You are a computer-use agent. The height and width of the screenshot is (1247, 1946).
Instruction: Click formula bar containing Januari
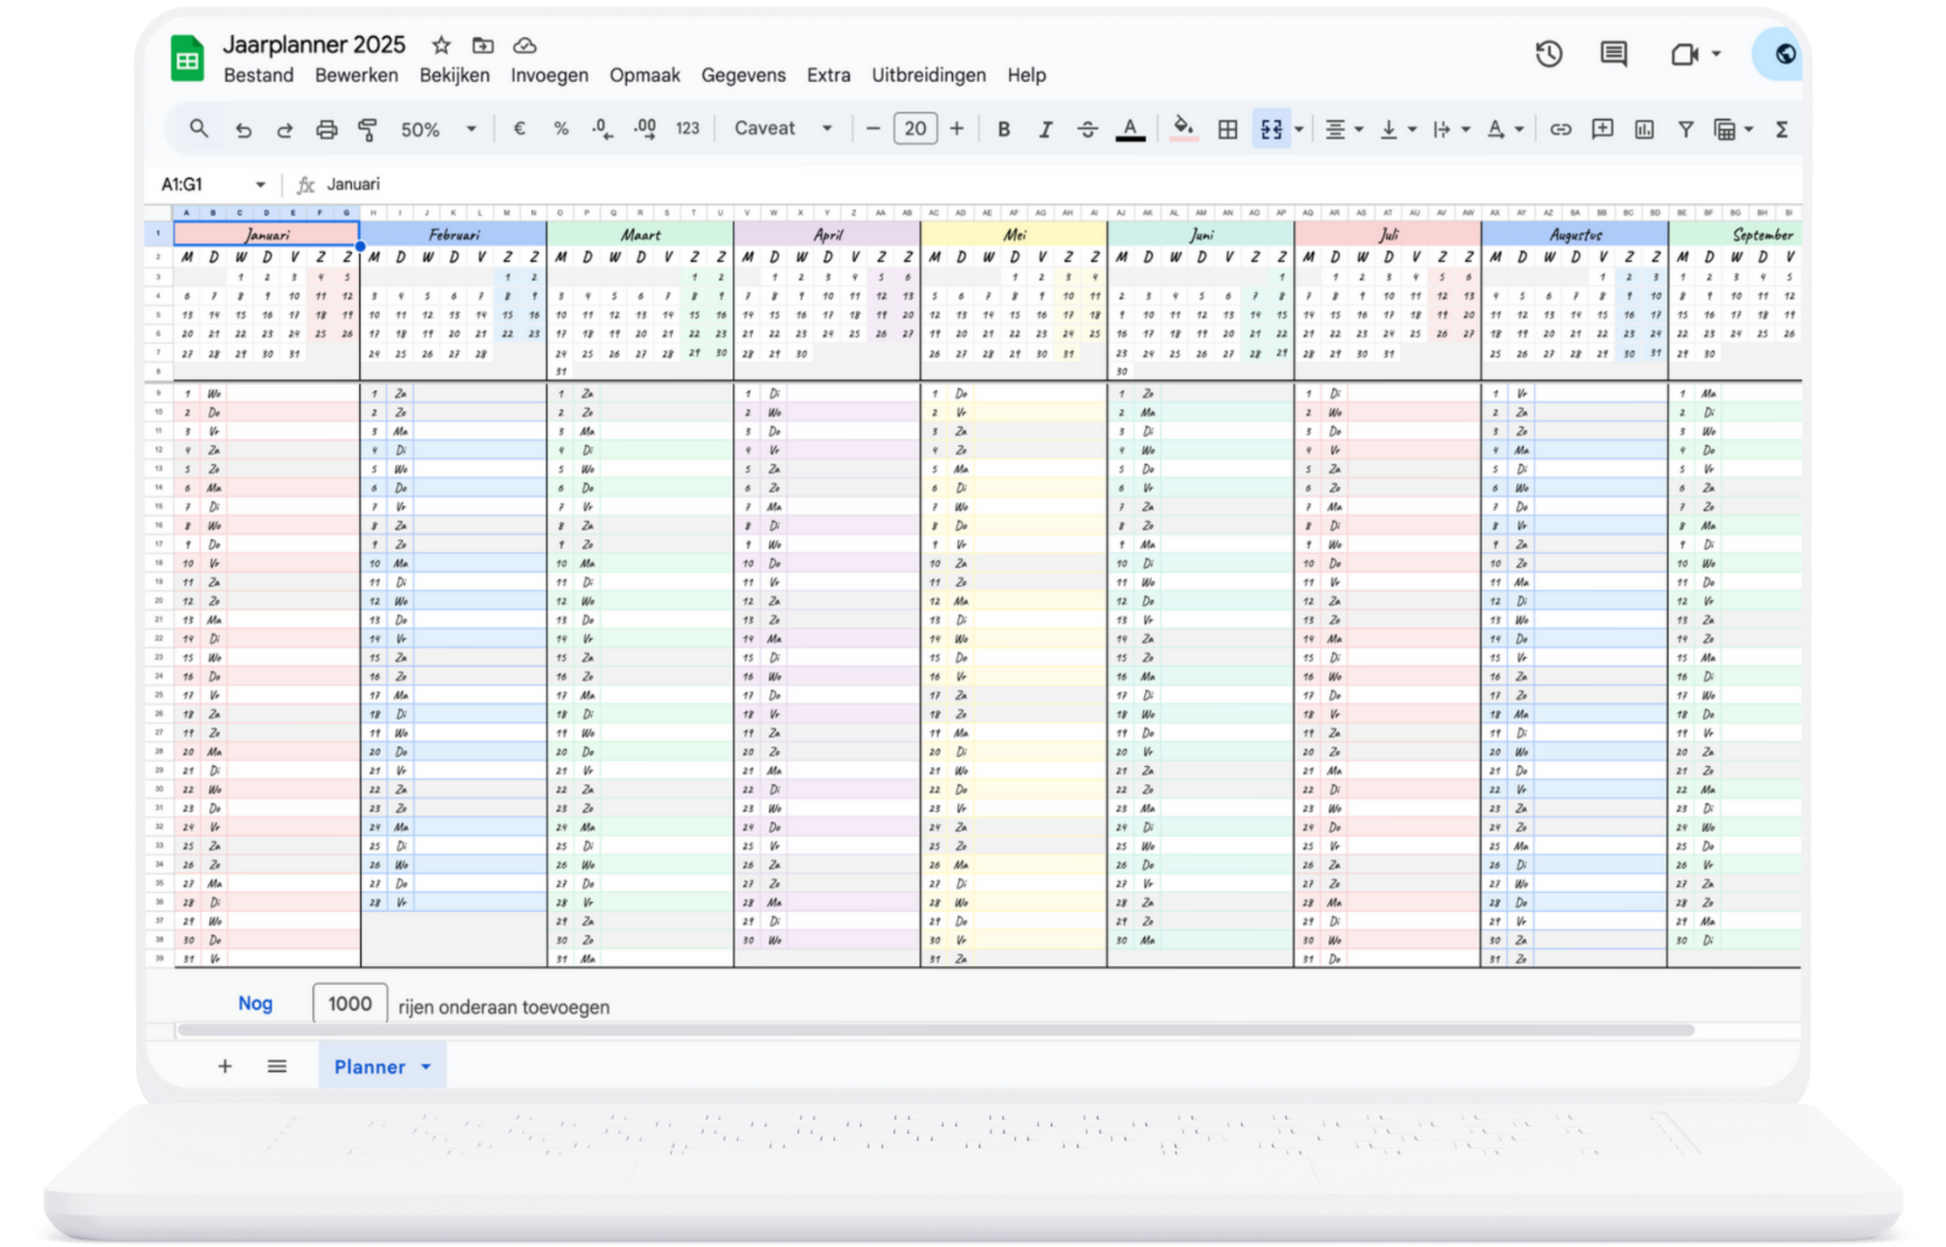click(x=1060, y=184)
